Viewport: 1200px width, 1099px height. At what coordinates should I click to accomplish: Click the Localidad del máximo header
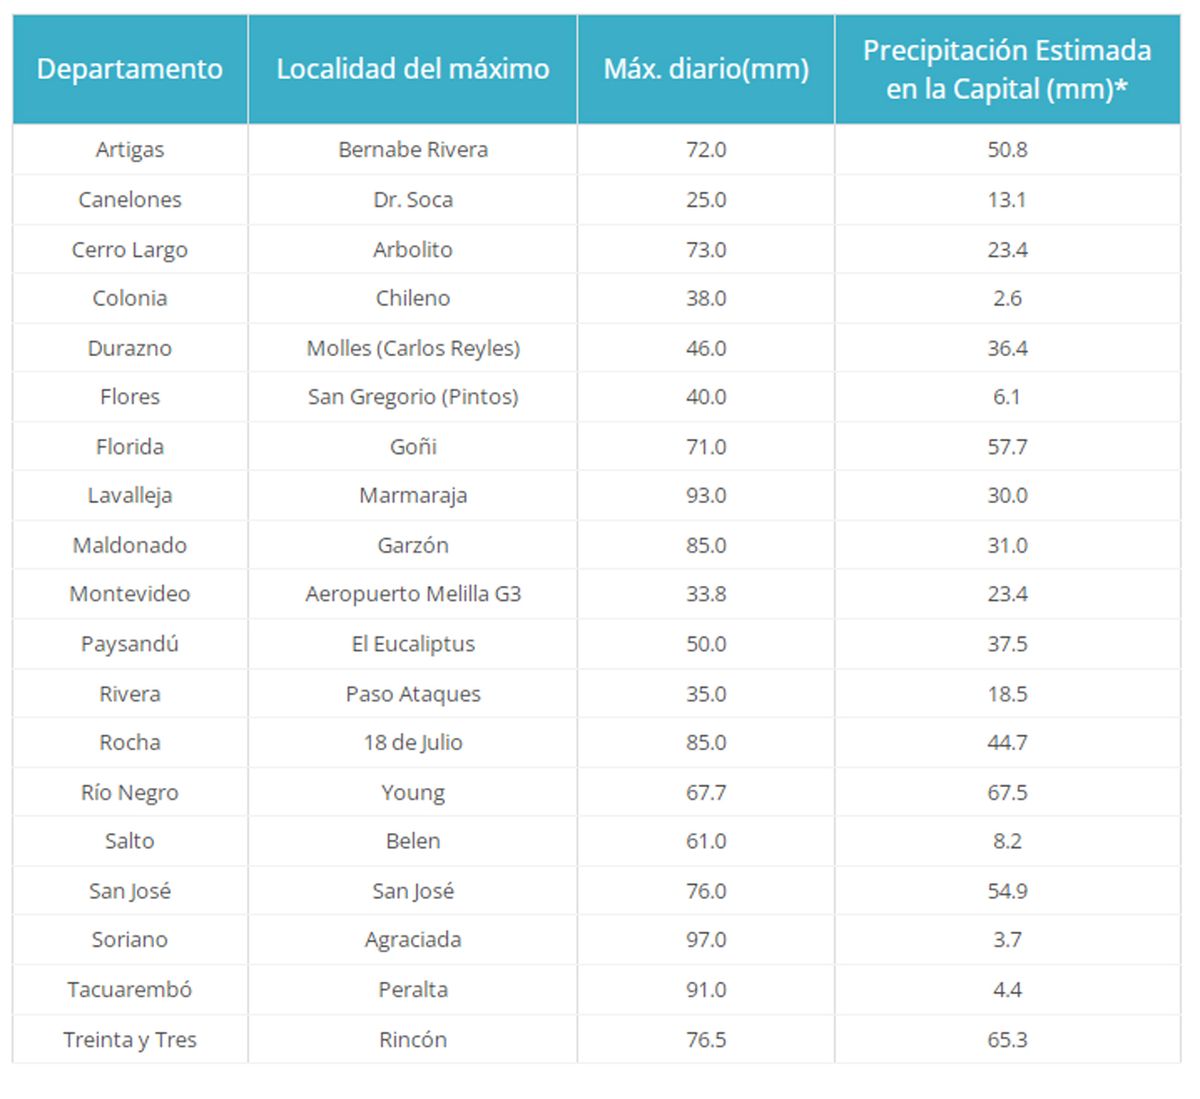(413, 69)
